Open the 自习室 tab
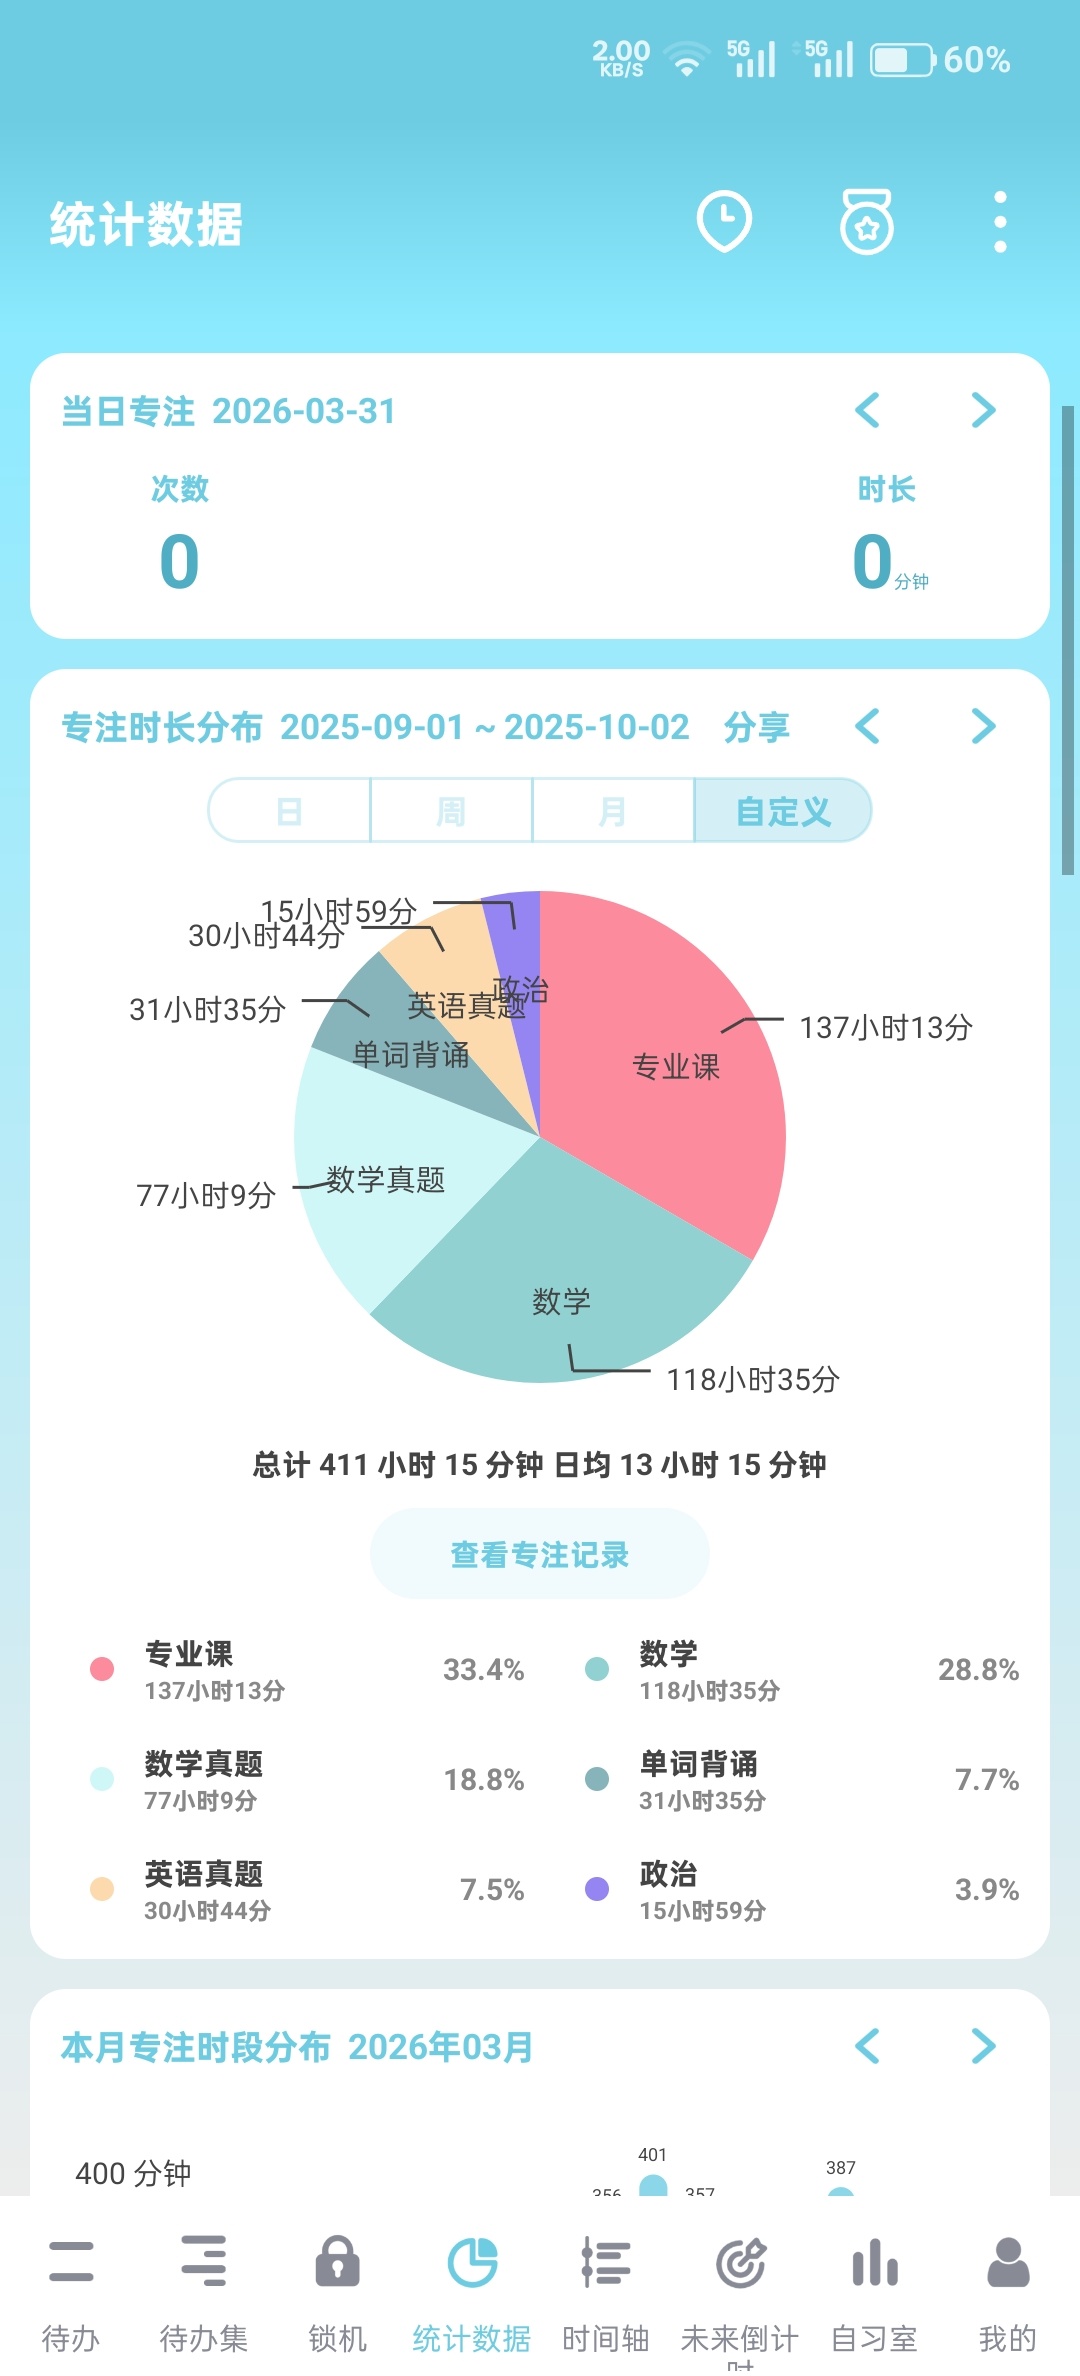Image resolution: width=1080 pixels, height=2376 pixels. (874, 2262)
